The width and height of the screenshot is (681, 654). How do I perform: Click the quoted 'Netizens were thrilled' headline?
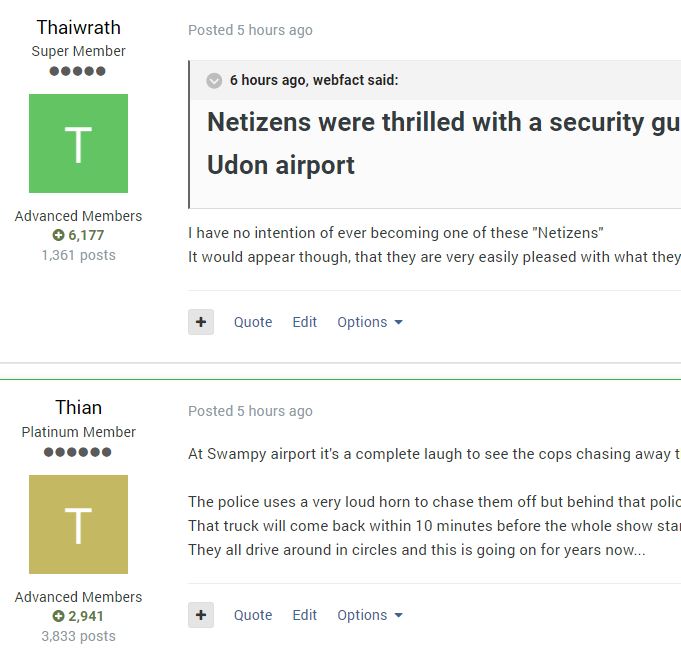[444, 143]
